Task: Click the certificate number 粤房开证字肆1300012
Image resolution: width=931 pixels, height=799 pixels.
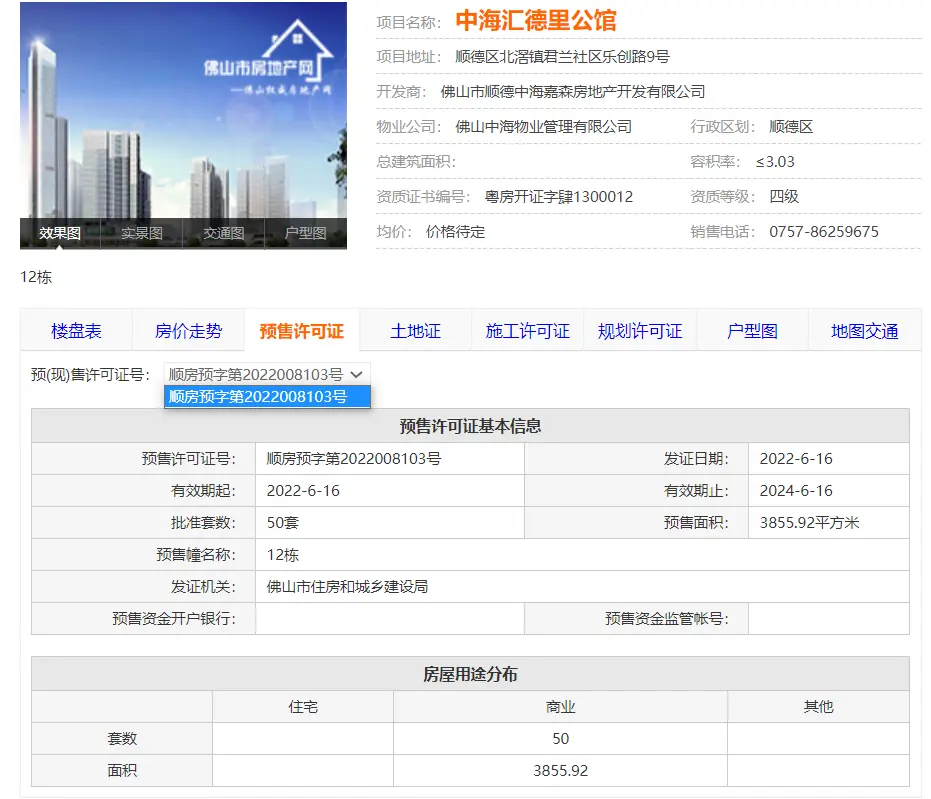Action: (559, 196)
